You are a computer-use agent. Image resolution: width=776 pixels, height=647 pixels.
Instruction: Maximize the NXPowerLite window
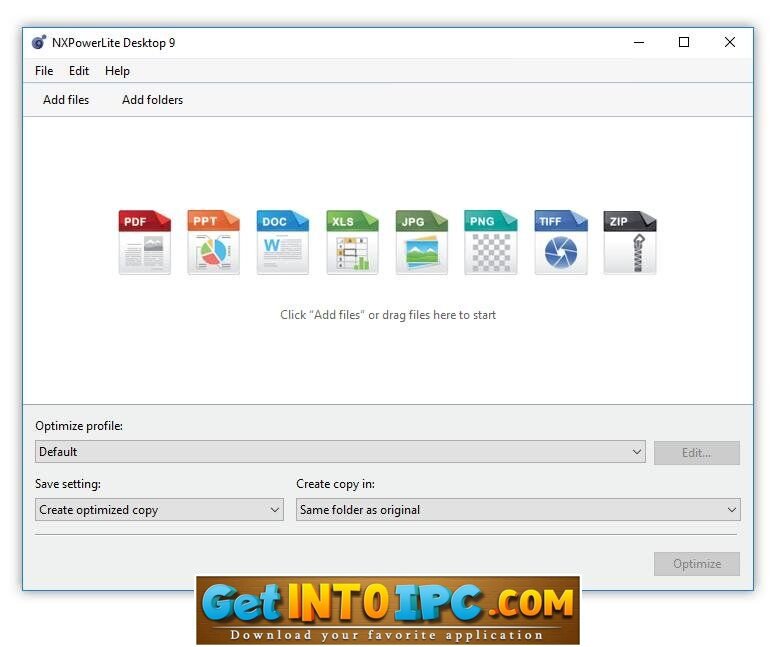coord(684,43)
